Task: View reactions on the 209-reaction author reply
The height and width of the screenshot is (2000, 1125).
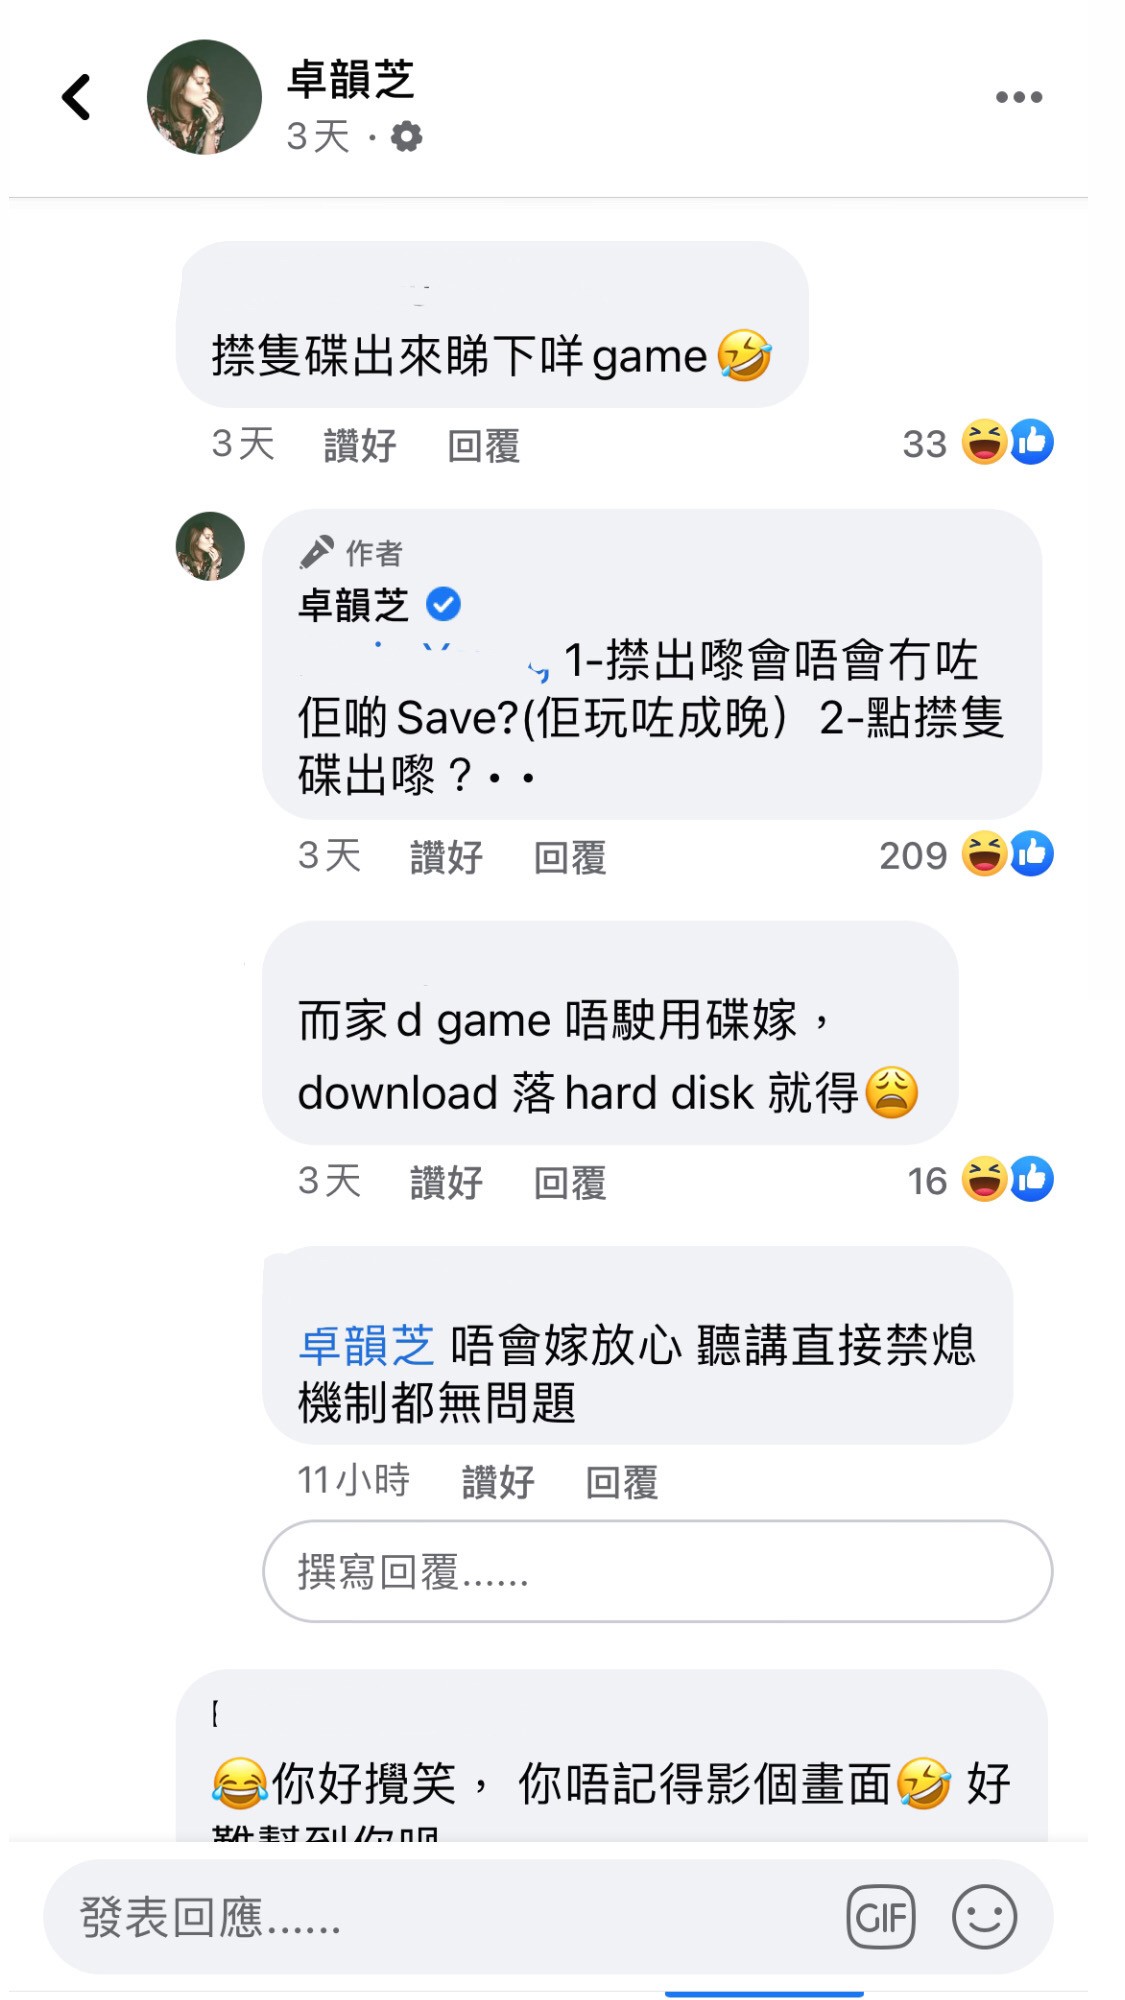Action: 966,854
